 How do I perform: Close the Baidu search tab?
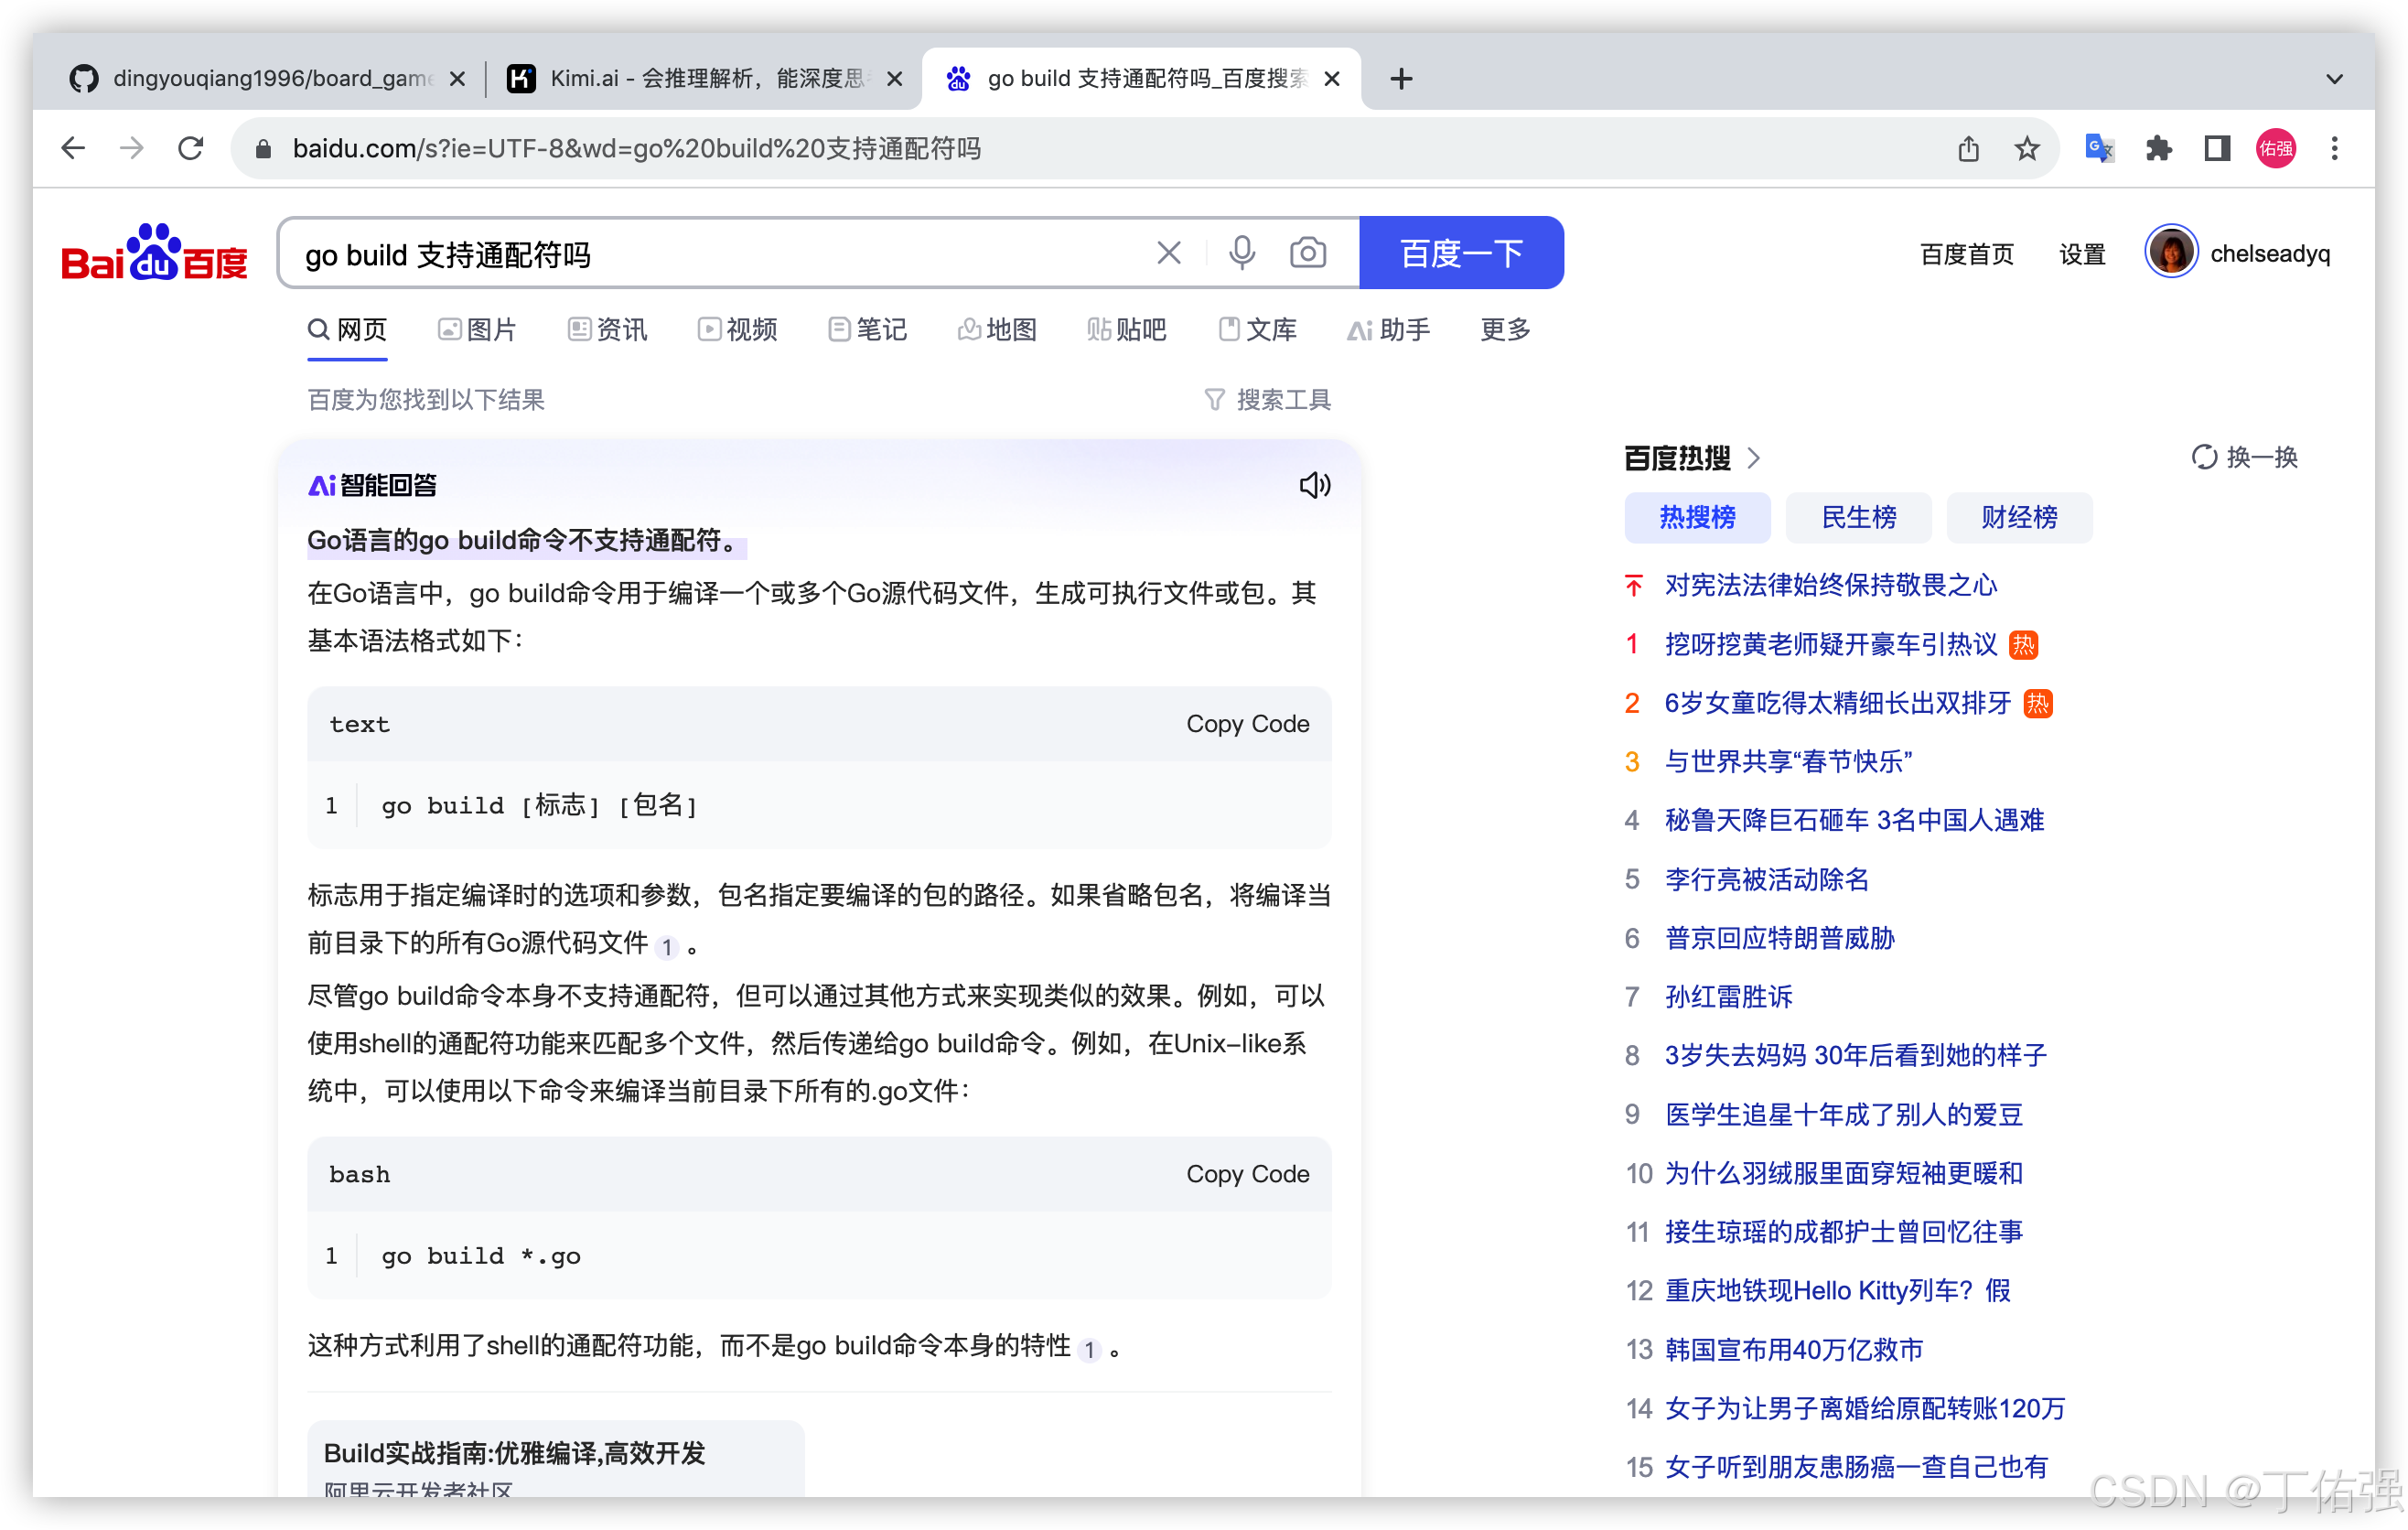(1331, 79)
